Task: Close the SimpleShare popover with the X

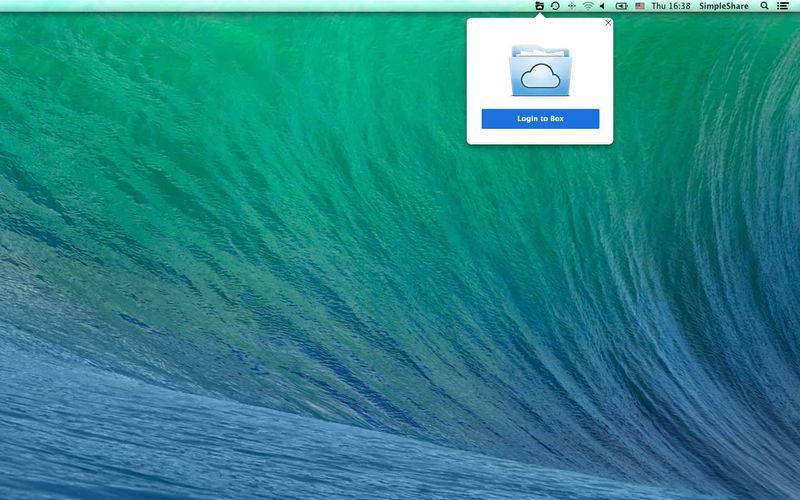Action: tap(608, 23)
